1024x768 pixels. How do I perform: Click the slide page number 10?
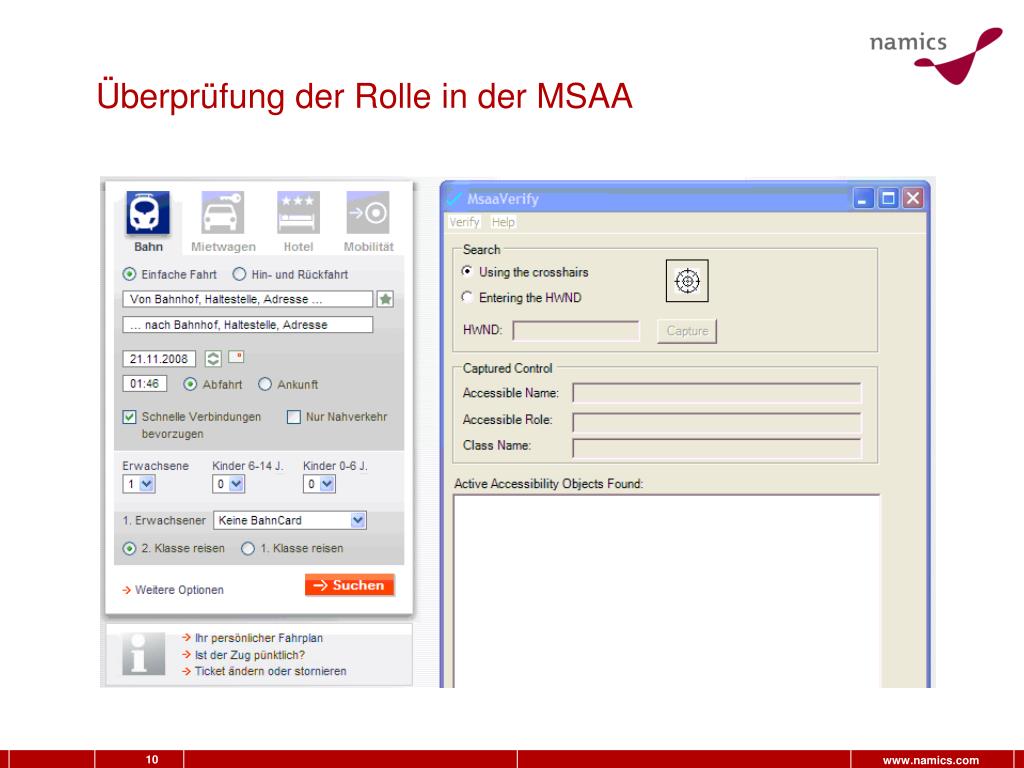(x=152, y=760)
